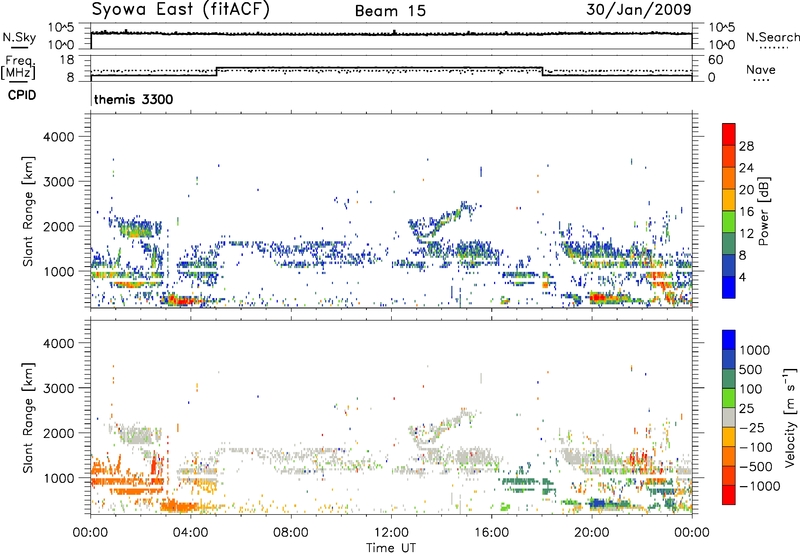This screenshot has width=800, height=554.
Task: Click the '04:00' time axis tick label
Action: pyautogui.click(x=191, y=533)
